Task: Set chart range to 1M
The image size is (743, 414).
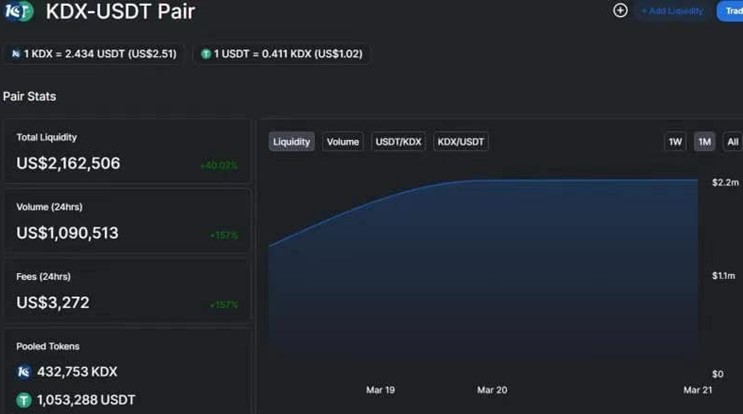Action: pos(704,142)
